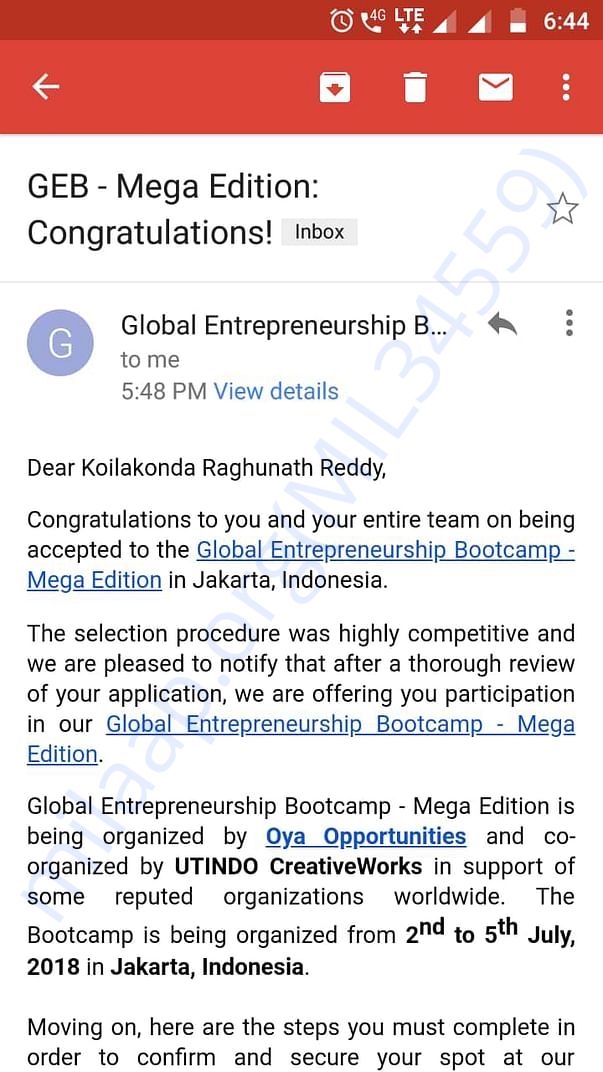Expand View details for the sender
Screen dimensions: 603x1072
(276, 391)
